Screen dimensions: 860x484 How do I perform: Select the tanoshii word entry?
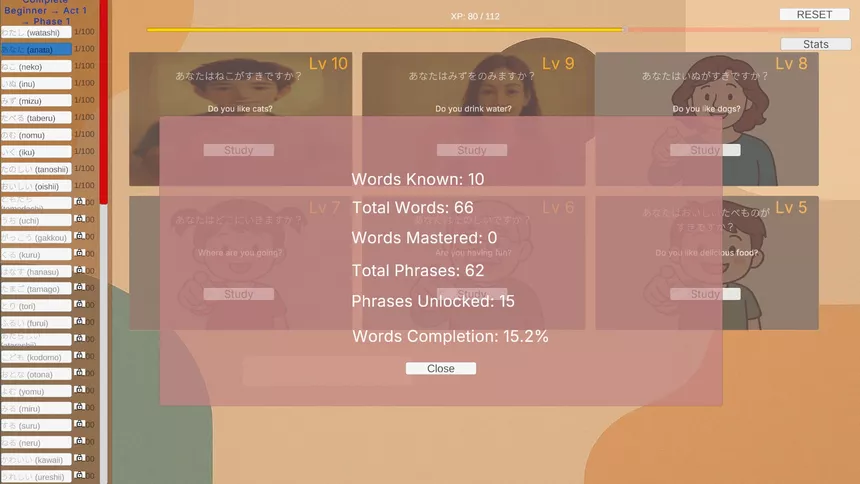point(36,169)
